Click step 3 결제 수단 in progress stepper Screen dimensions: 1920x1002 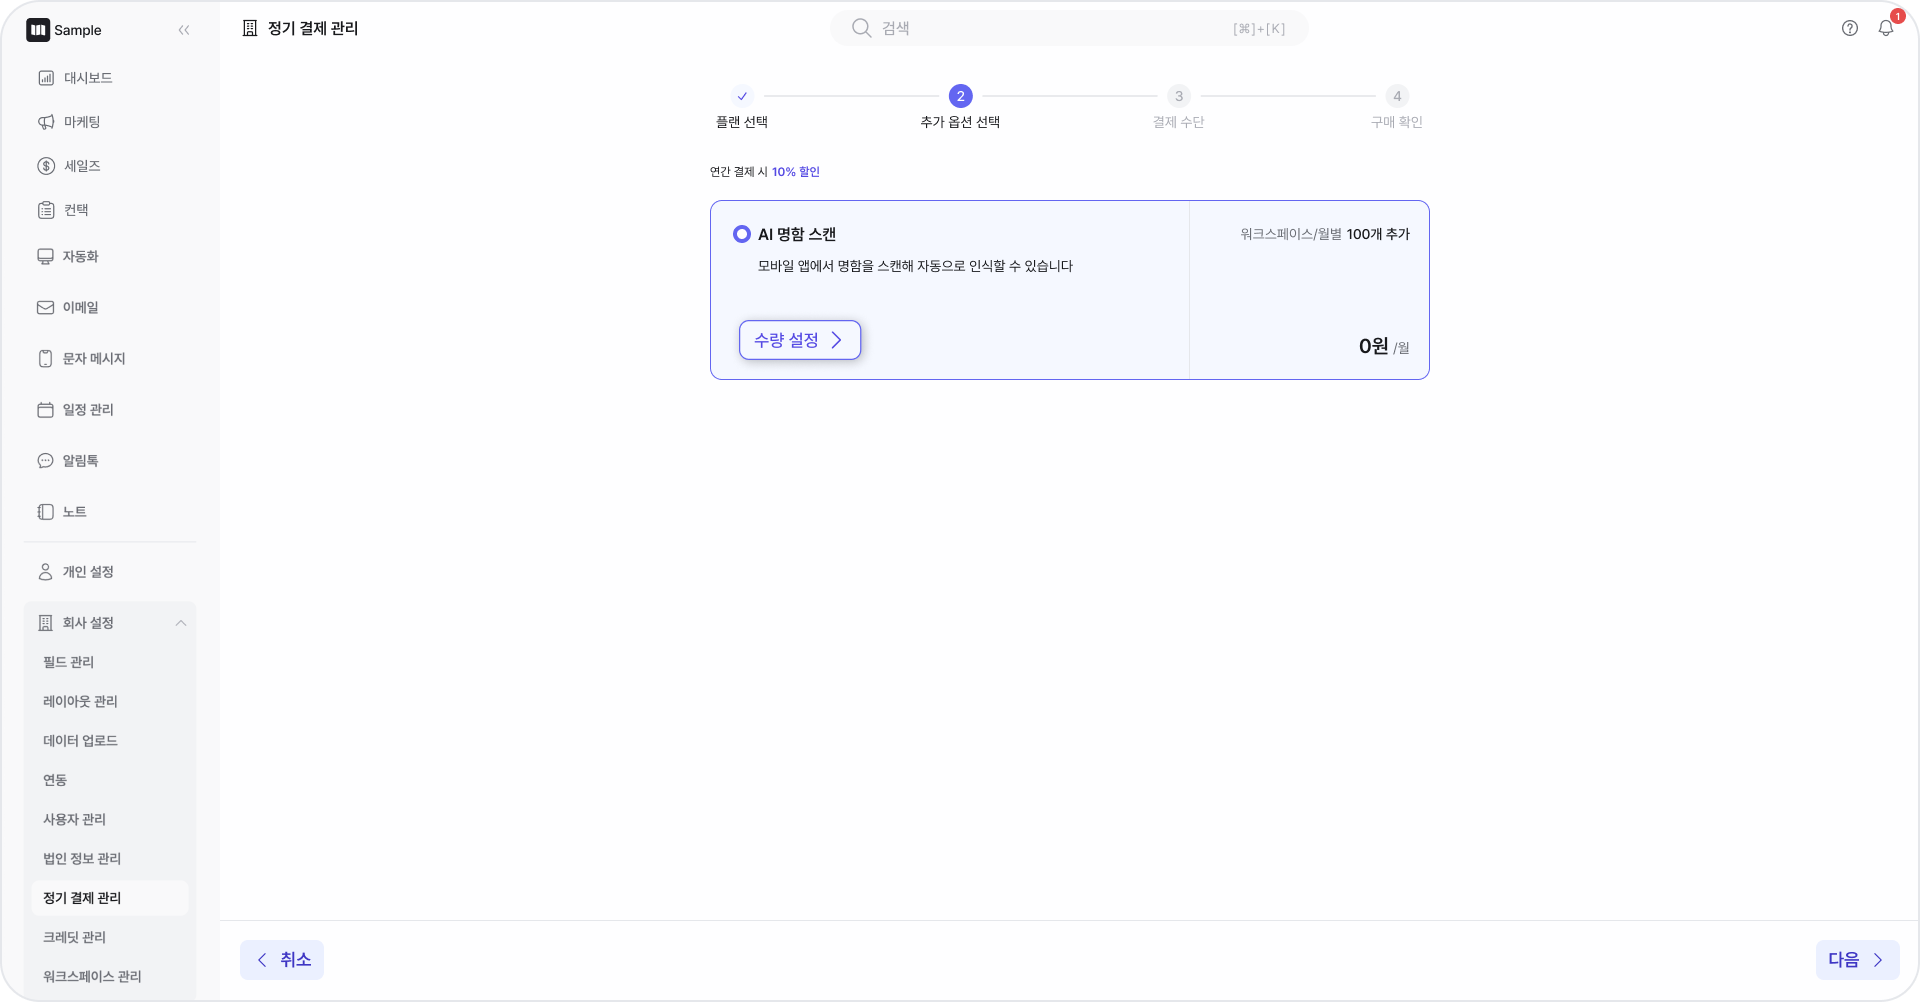coord(1178,96)
